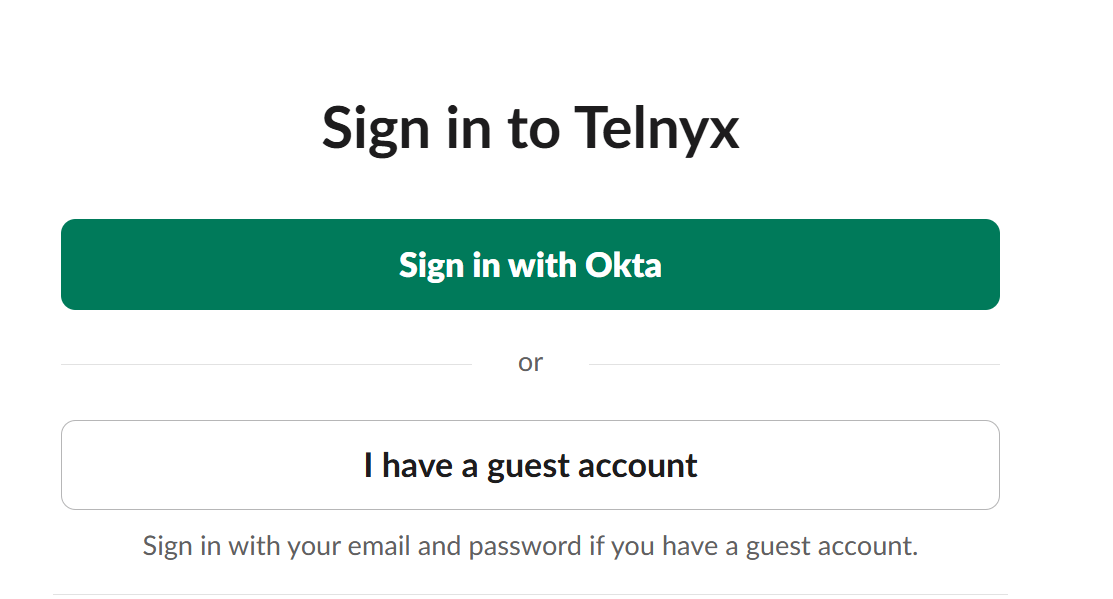Click the Sign in to Telnyx heading

(x=530, y=128)
